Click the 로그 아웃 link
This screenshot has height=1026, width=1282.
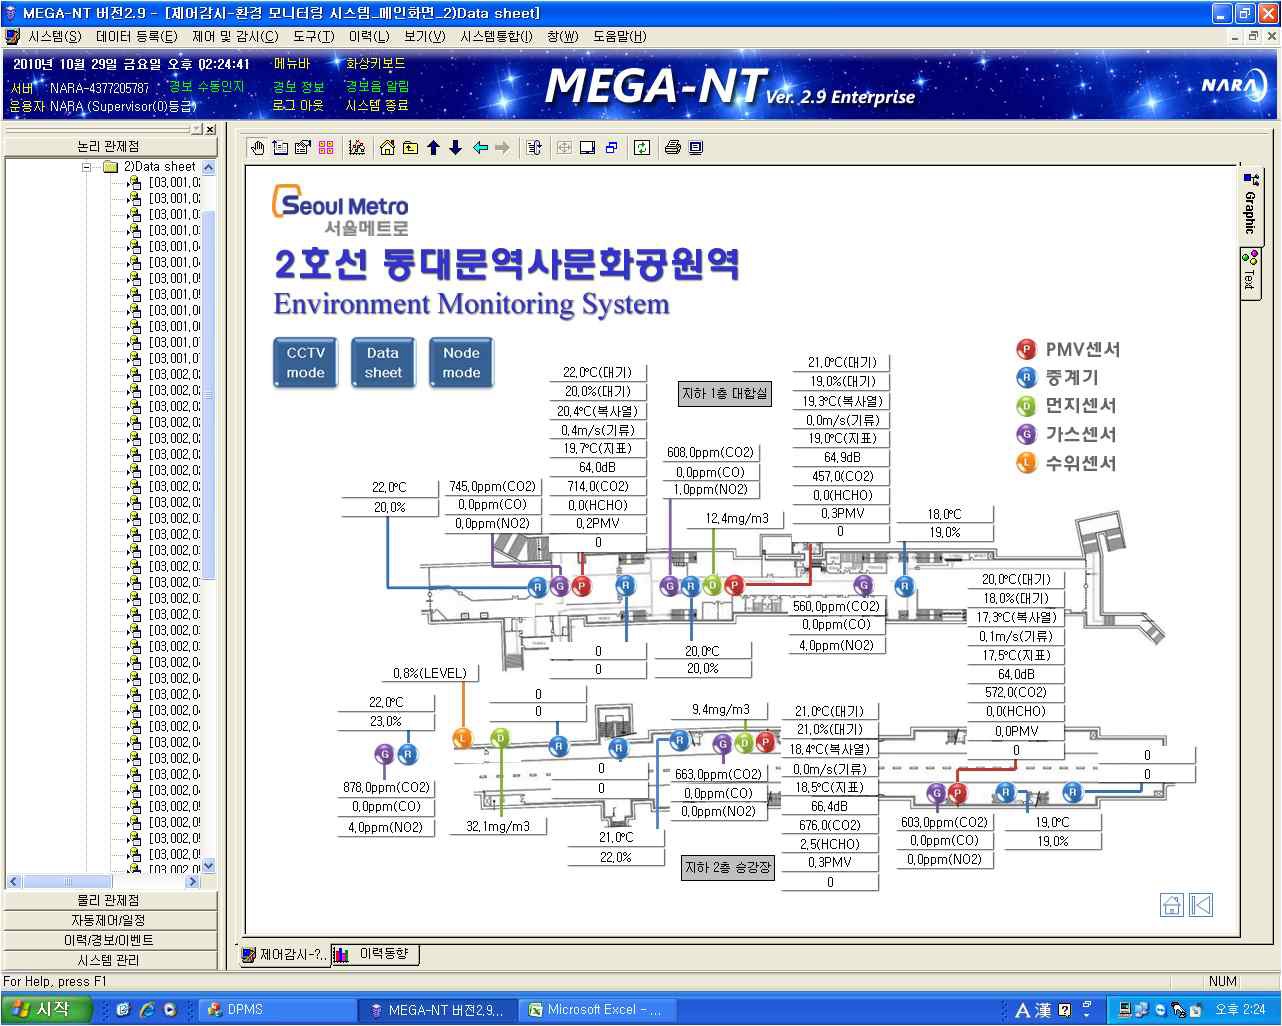pyautogui.click(x=298, y=105)
